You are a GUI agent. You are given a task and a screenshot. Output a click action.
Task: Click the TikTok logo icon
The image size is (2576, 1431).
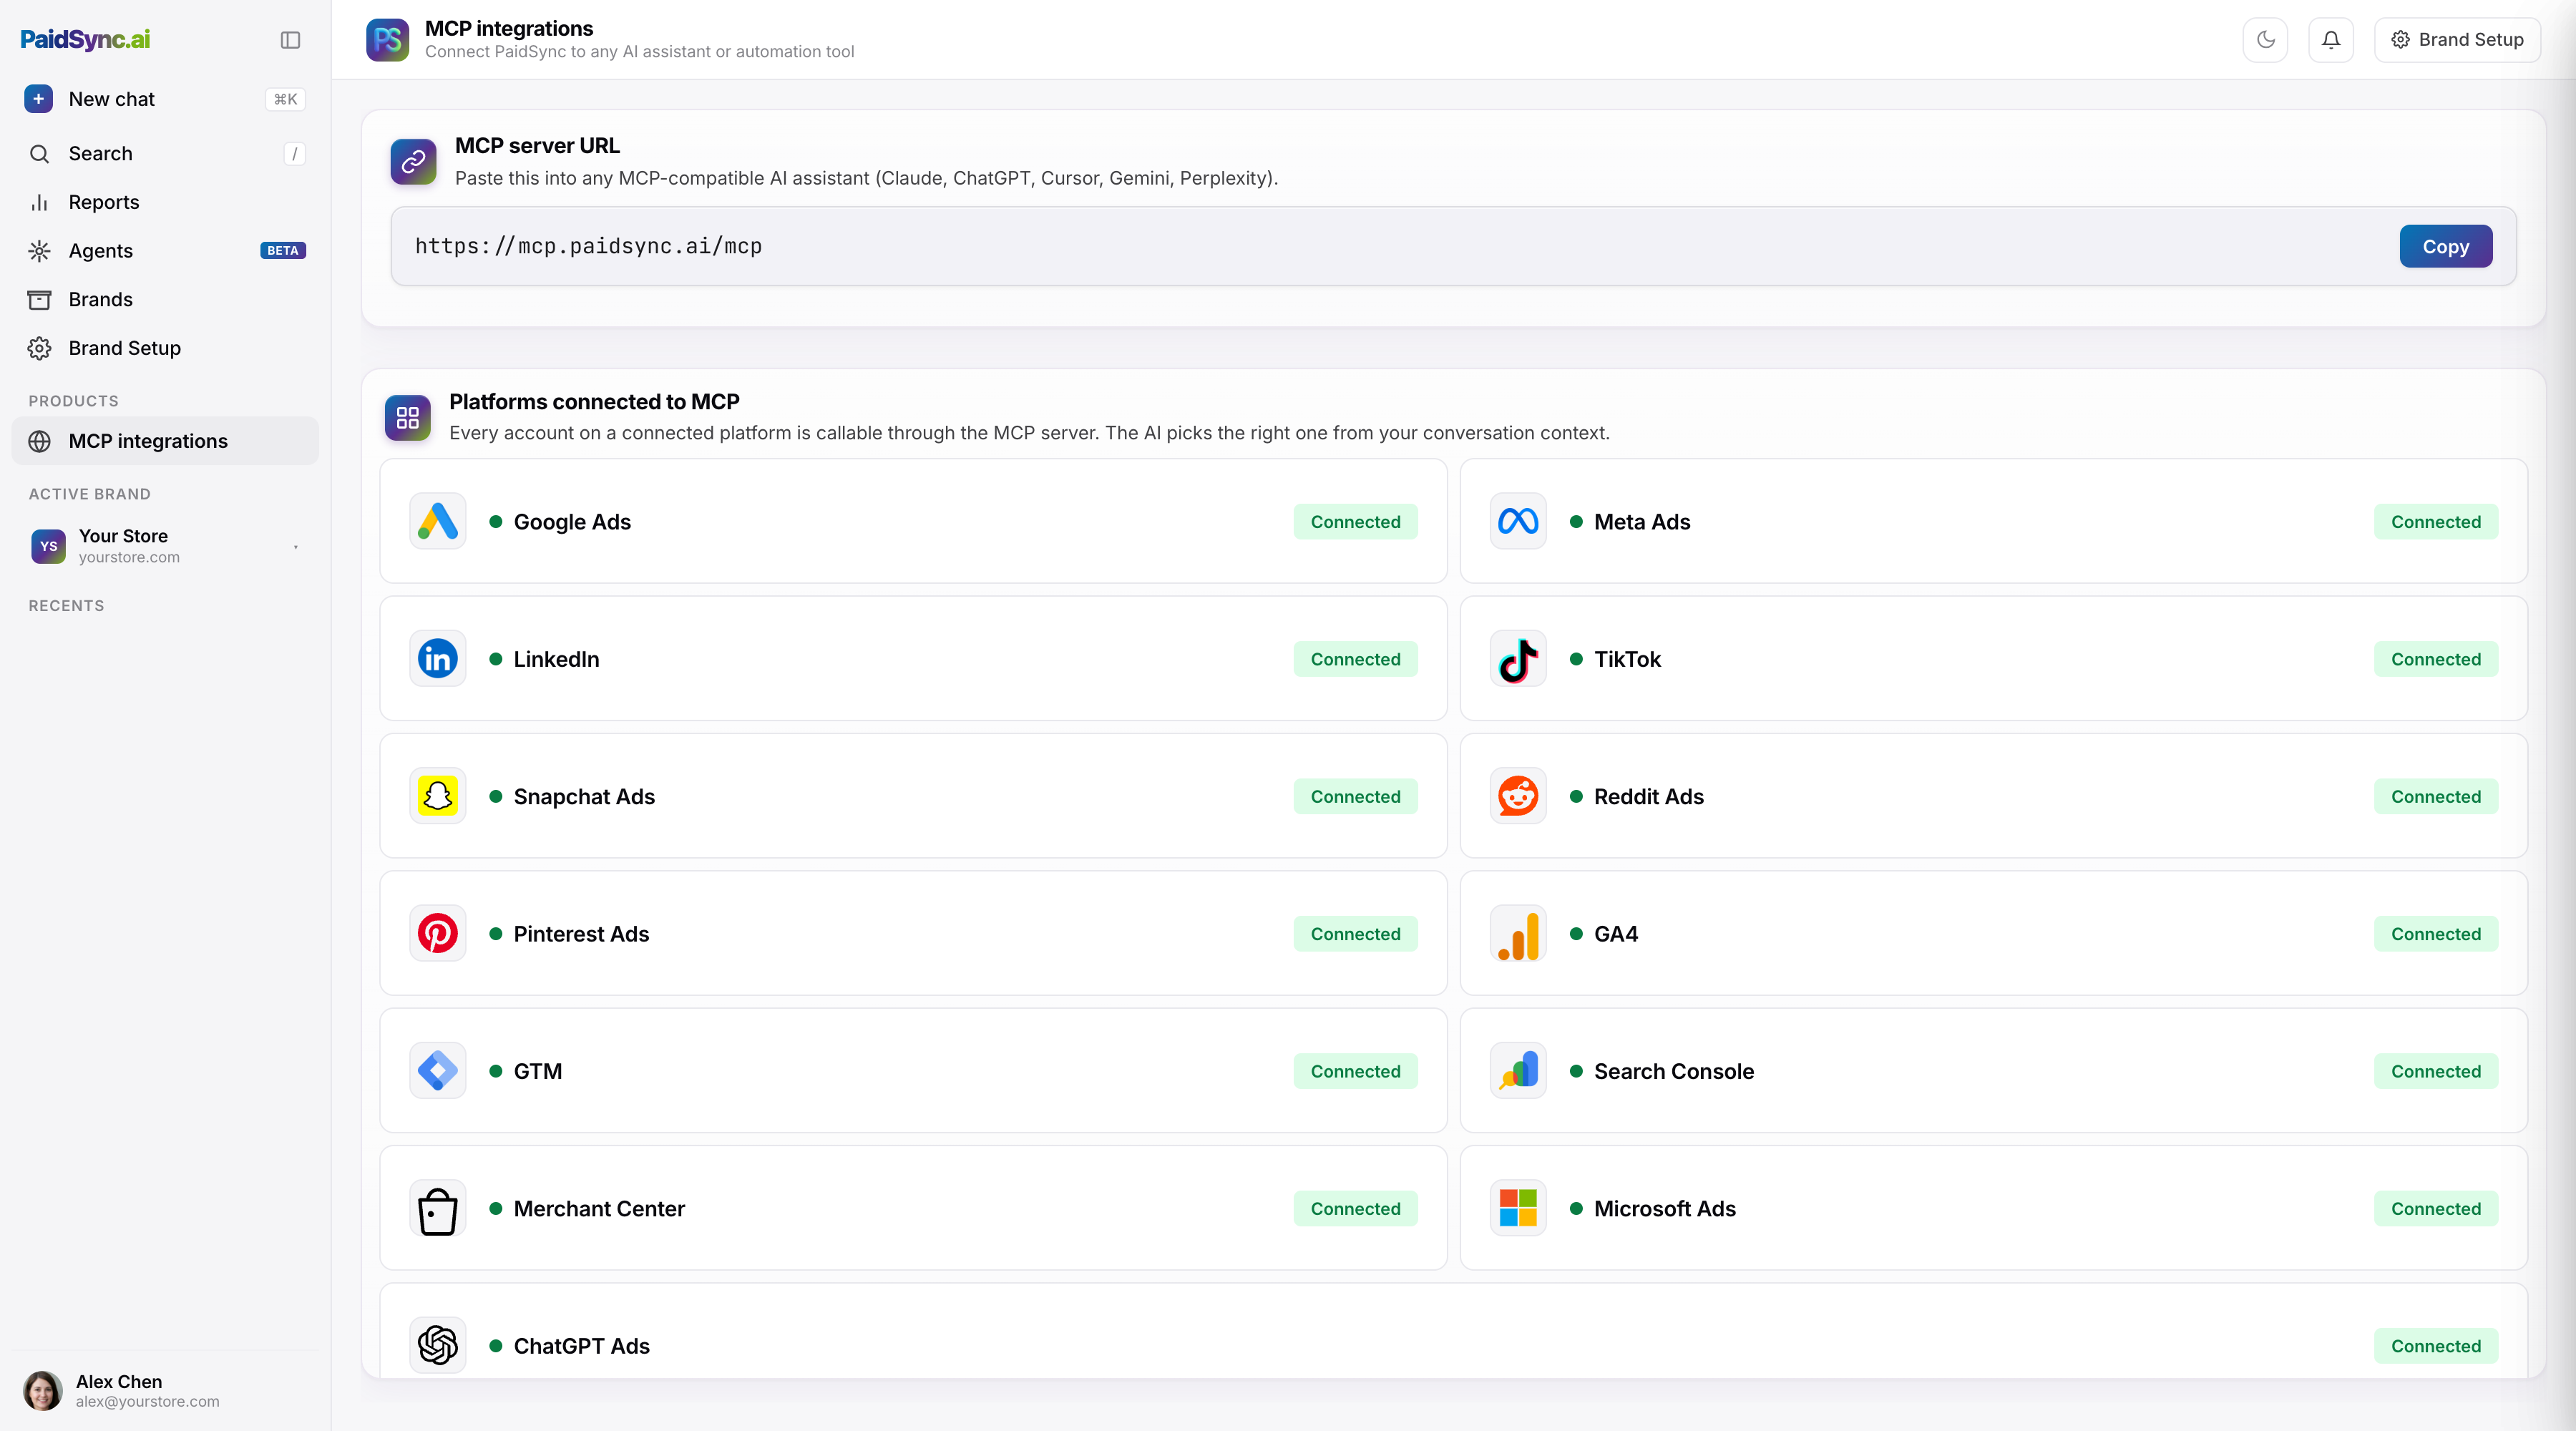pos(1518,659)
